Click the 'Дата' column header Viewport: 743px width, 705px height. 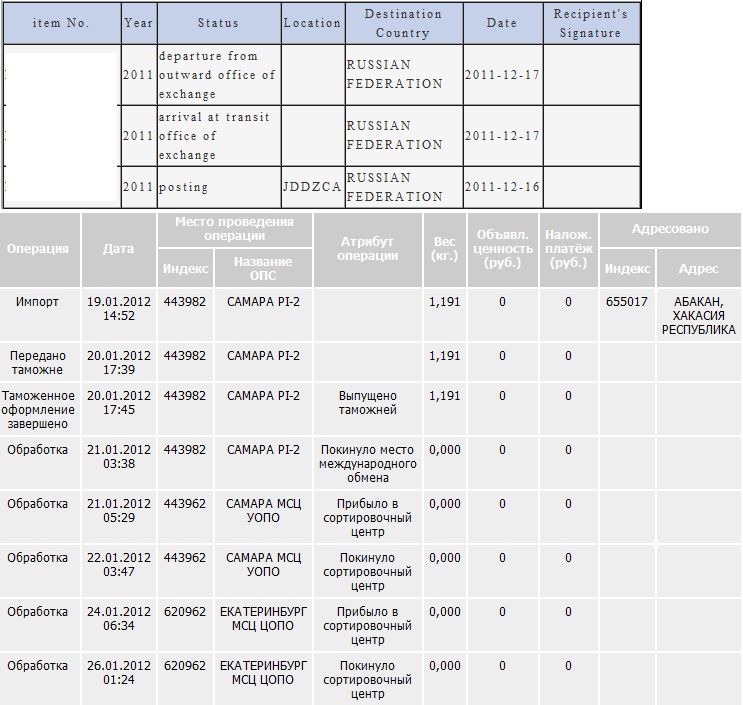click(118, 249)
